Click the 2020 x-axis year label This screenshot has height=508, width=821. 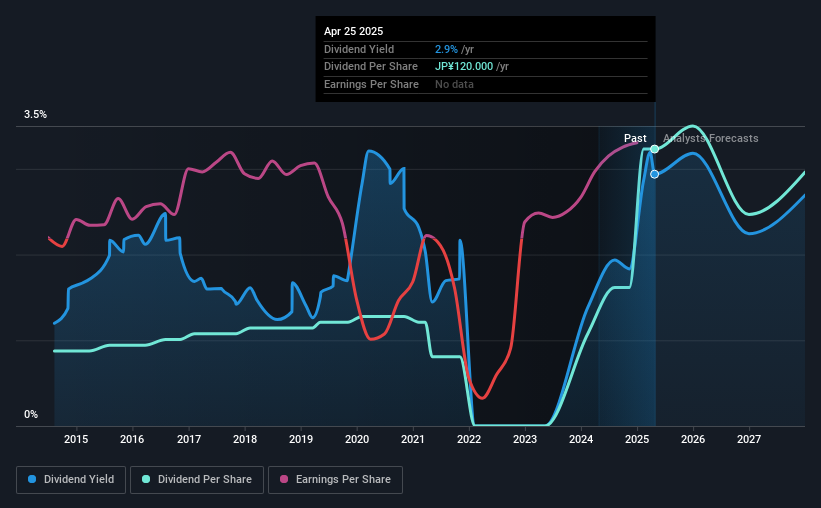[x=357, y=439]
